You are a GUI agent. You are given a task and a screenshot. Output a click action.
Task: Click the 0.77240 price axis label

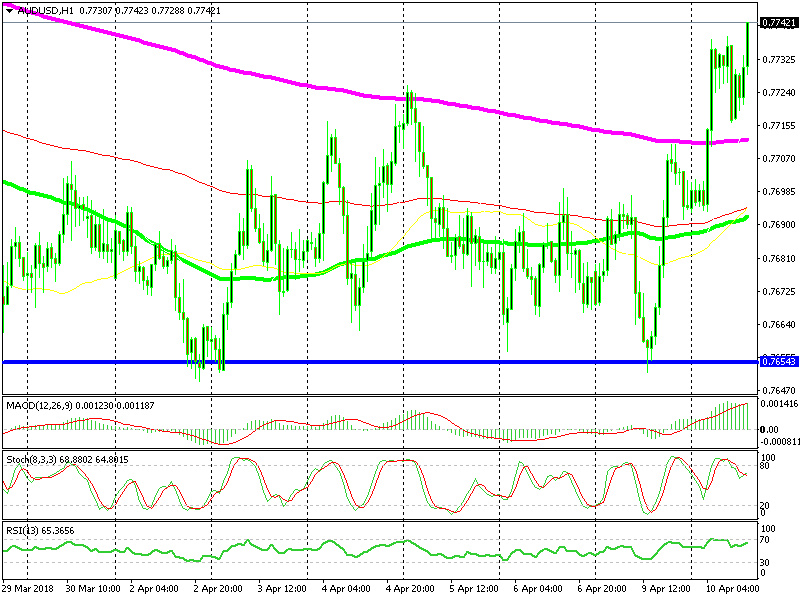(779, 92)
